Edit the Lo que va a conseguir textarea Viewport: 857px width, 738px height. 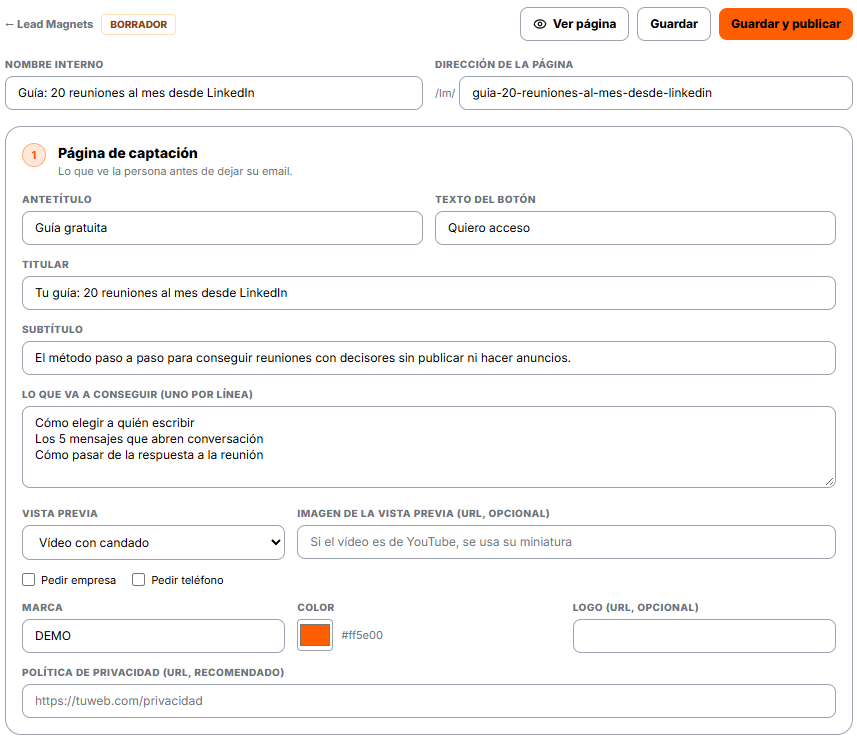pyautogui.click(x=428, y=447)
